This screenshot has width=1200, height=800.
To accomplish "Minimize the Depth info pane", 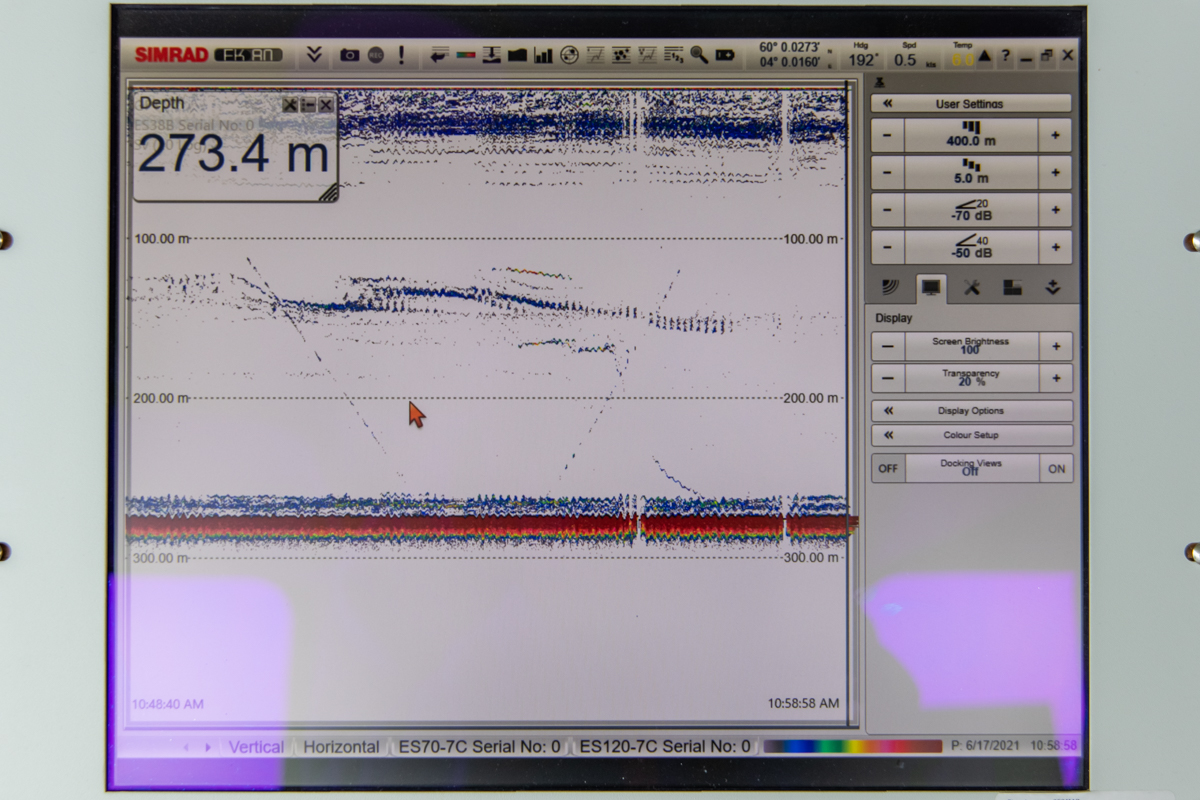I will coord(308,105).
